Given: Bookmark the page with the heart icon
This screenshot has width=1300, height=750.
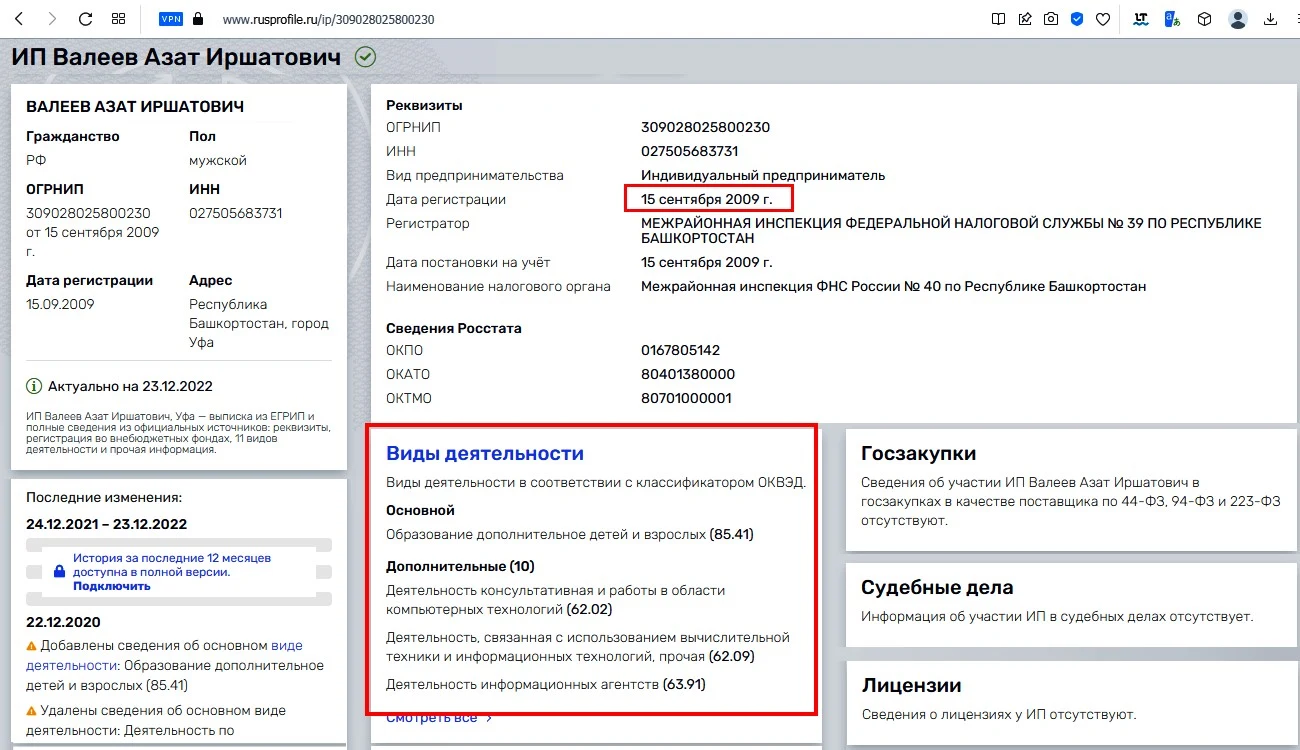Looking at the screenshot, I should (x=1103, y=19).
